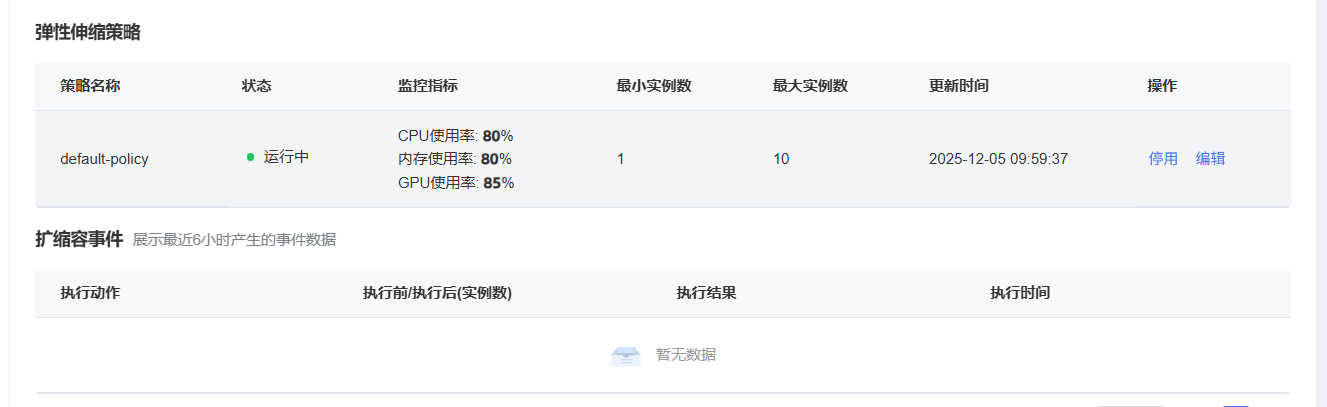The image size is (1327, 407).
Task: Click the 执行动作 column header
Action: [x=90, y=293]
